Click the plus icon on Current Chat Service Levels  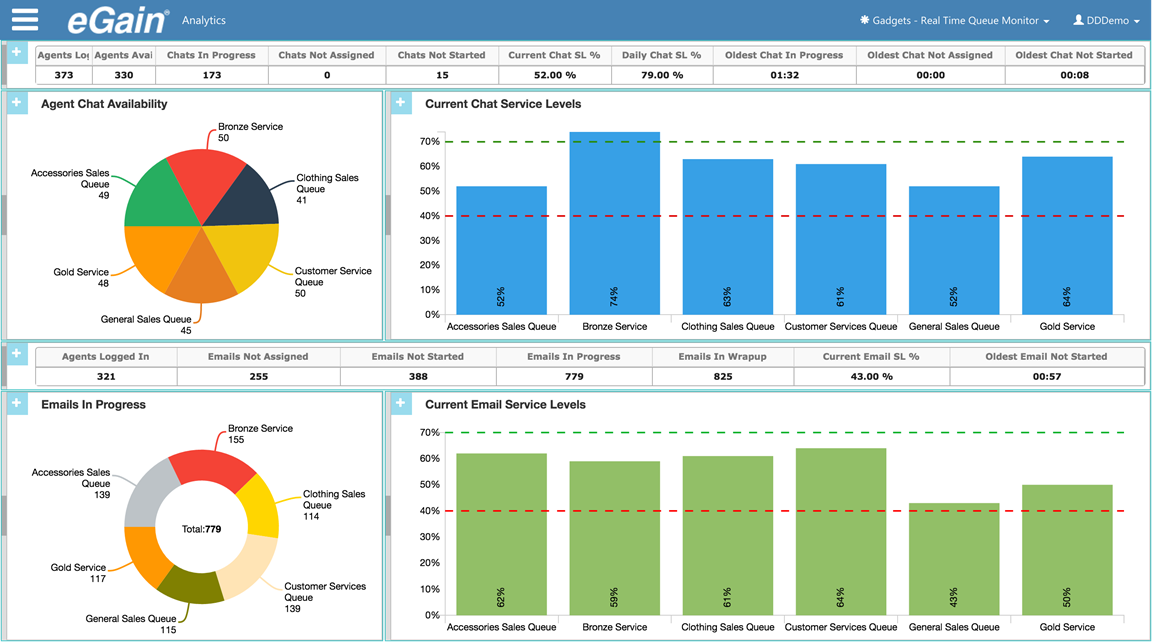tap(400, 102)
